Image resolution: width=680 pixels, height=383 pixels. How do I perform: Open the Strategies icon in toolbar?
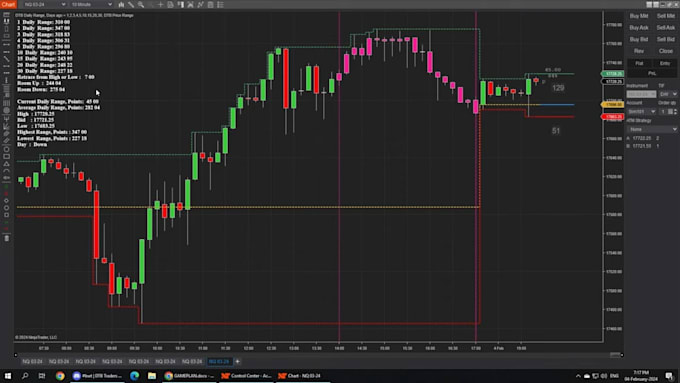point(200,4)
